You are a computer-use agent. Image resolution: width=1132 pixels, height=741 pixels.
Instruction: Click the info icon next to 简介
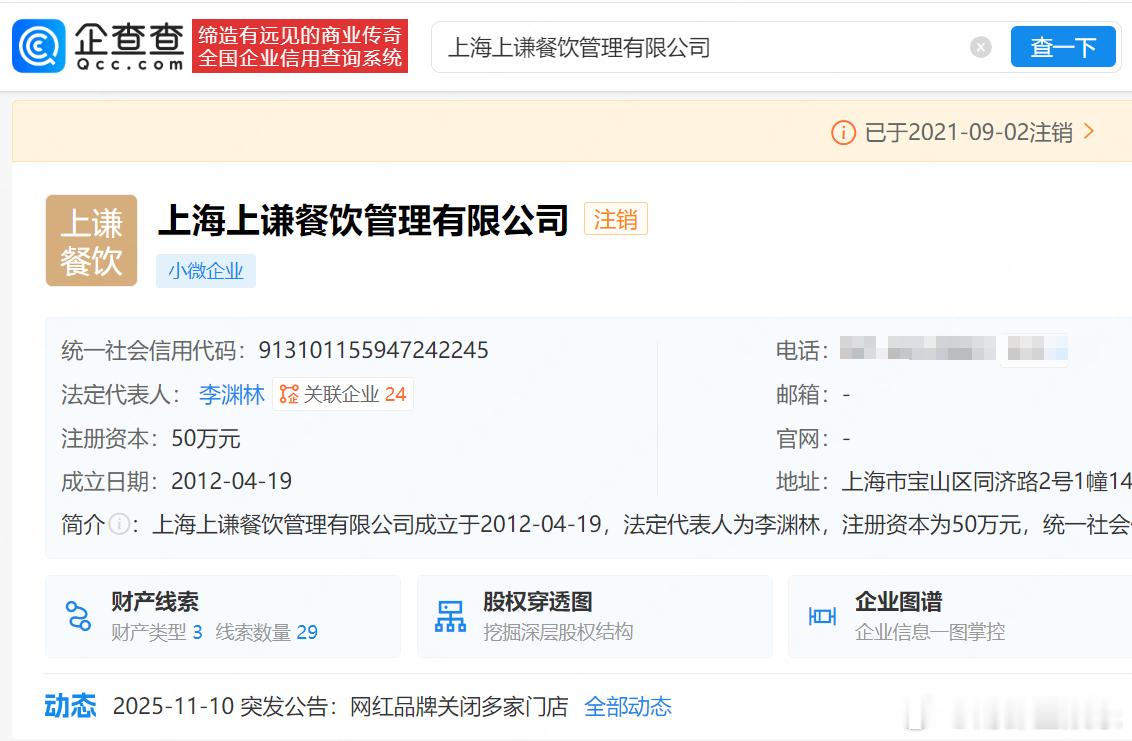click(x=119, y=524)
